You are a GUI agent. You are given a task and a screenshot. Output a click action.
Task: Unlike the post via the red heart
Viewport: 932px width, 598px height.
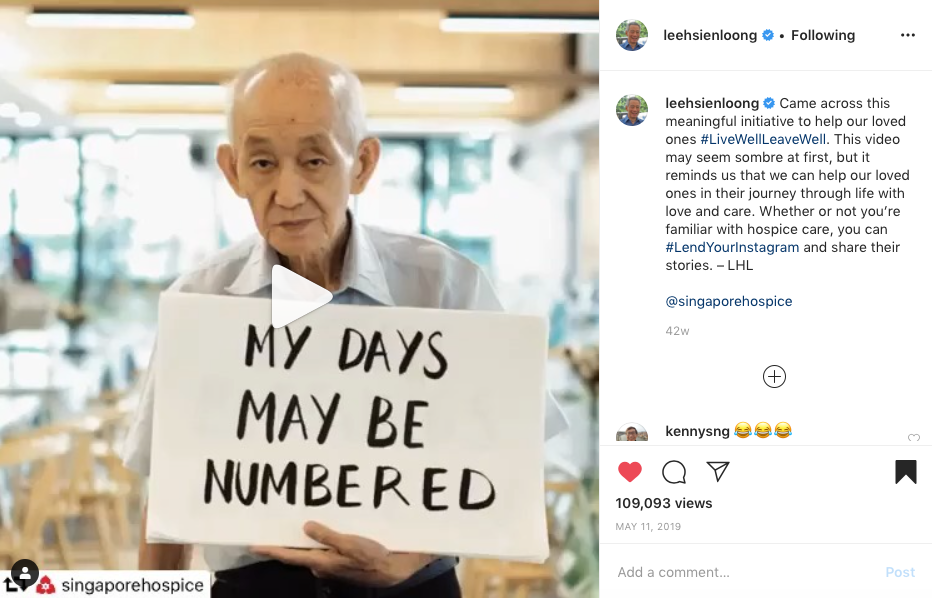click(x=629, y=472)
